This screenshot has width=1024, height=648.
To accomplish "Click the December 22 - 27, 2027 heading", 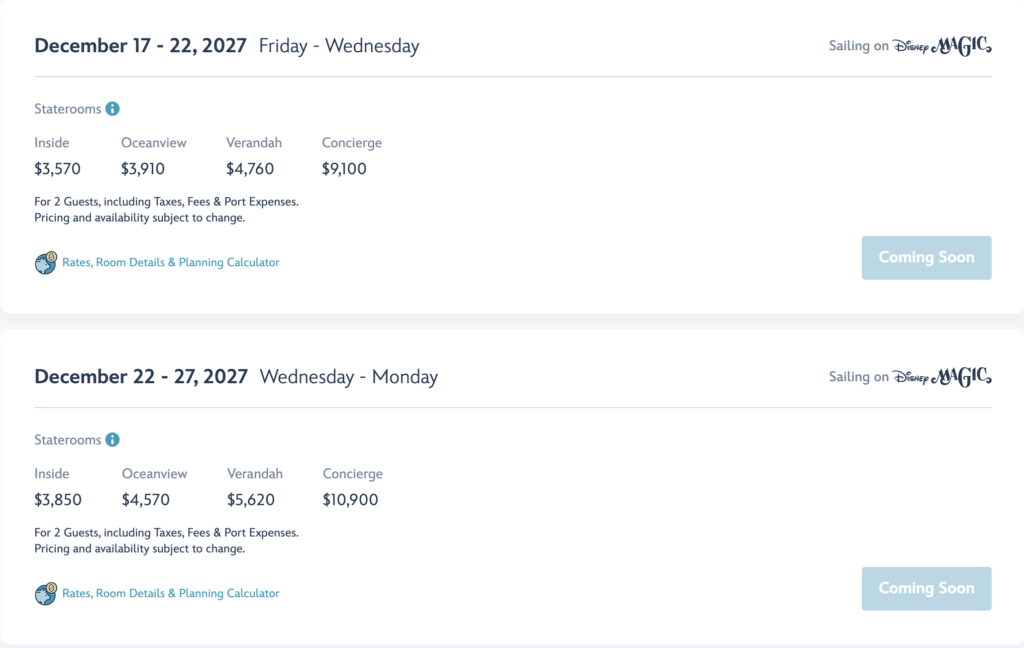I will pos(141,377).
